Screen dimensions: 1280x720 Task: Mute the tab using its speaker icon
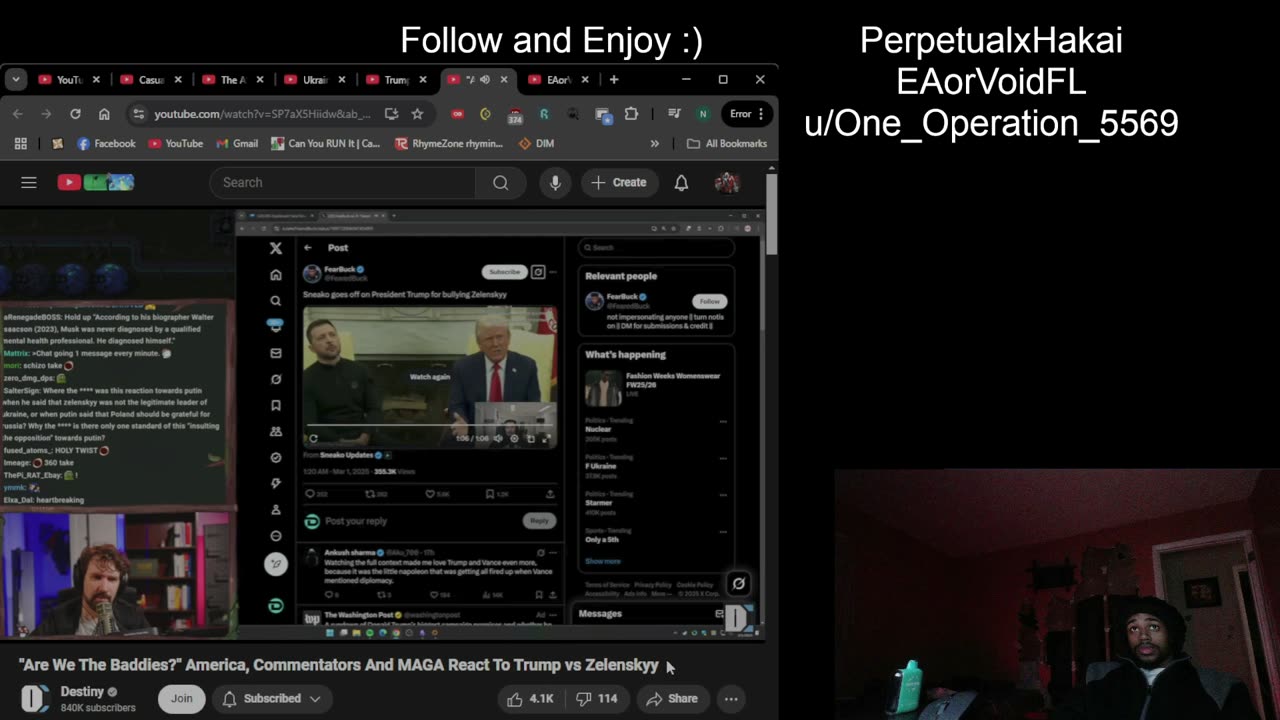pyautogui.click(x=485, y=80)
